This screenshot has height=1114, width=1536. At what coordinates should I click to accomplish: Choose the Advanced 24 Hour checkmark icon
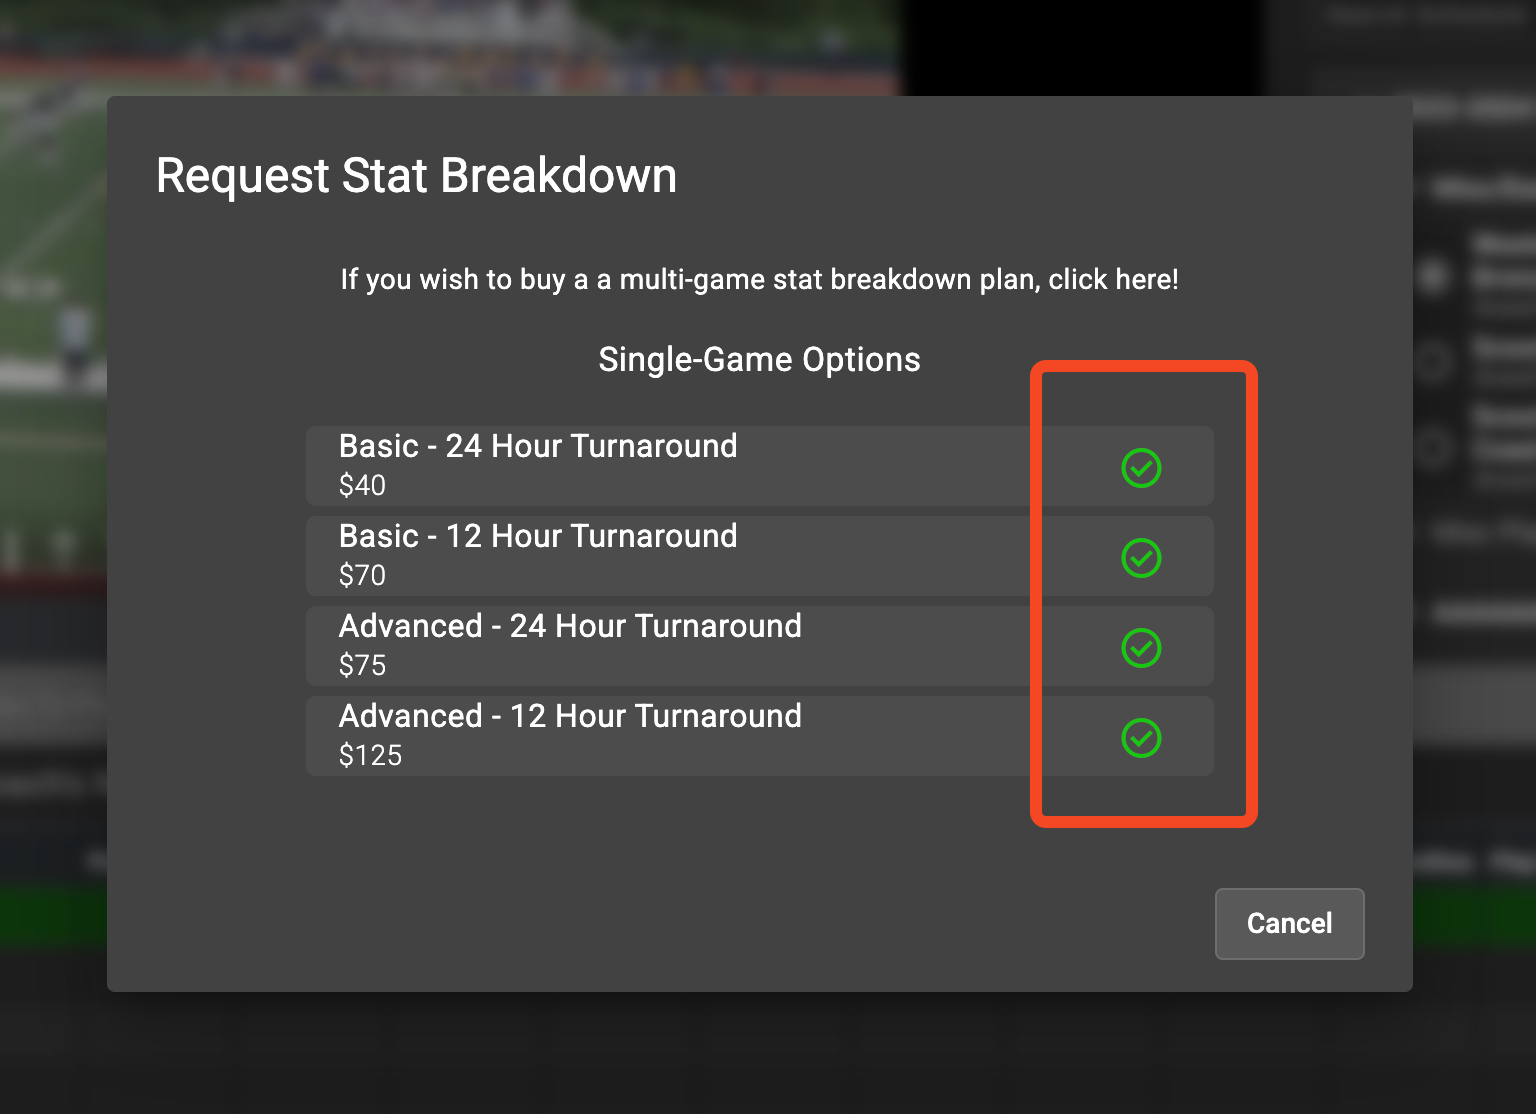tap(1141, 647)
